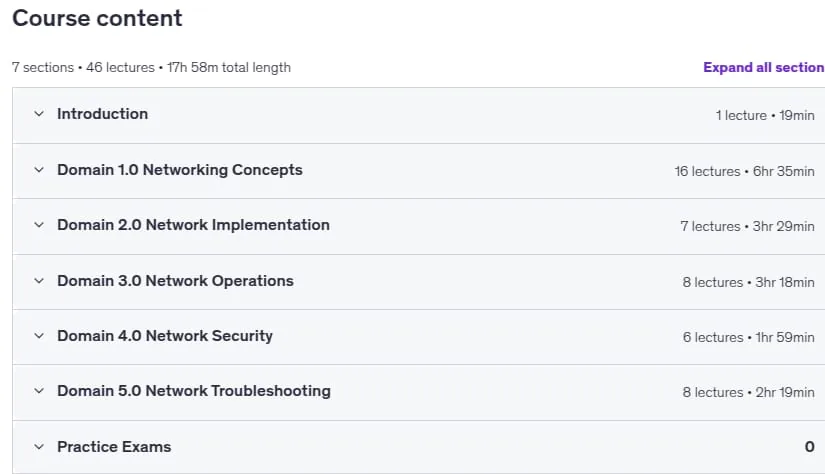The width and height of the screenshot is (825, 474).
Task: Expand Domain 1.0 Networking Concepts chevron
Action: 39,170
